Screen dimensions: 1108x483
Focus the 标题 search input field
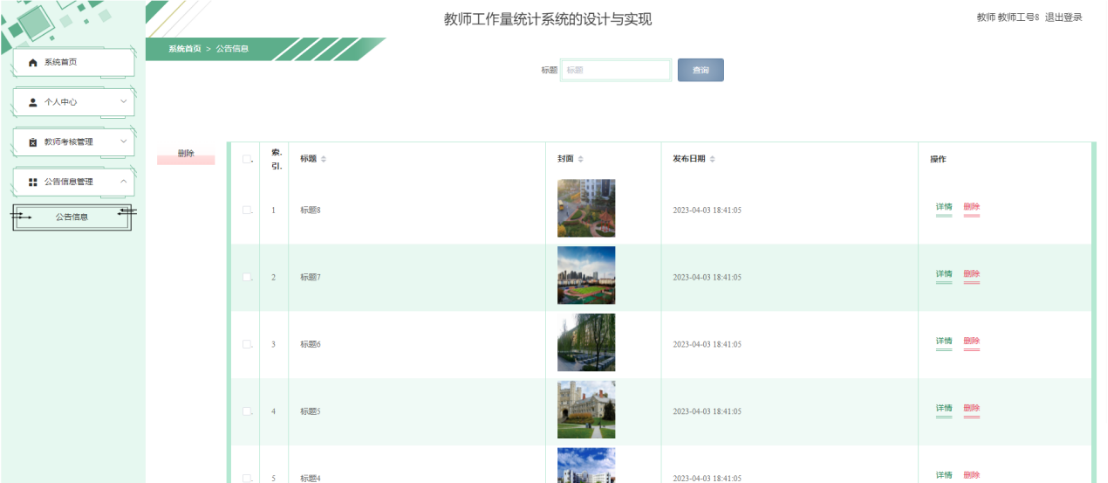pos(615,70)
